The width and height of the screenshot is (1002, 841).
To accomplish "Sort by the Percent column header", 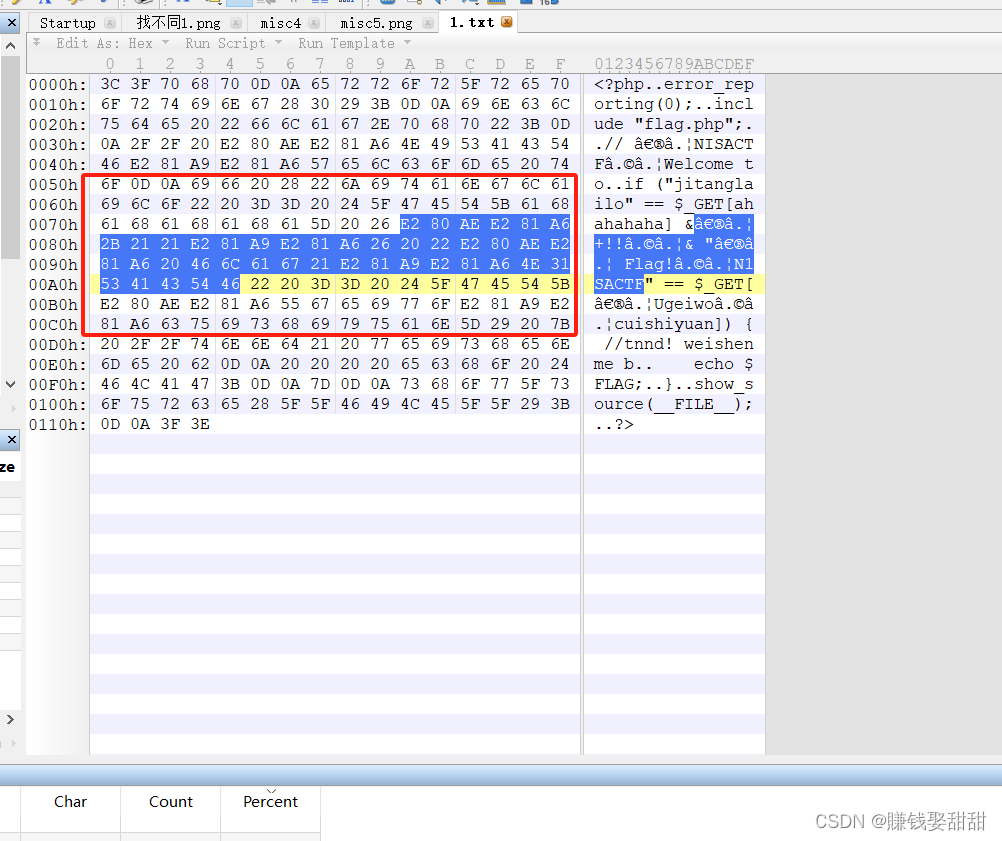I will [x=270, y=801].
